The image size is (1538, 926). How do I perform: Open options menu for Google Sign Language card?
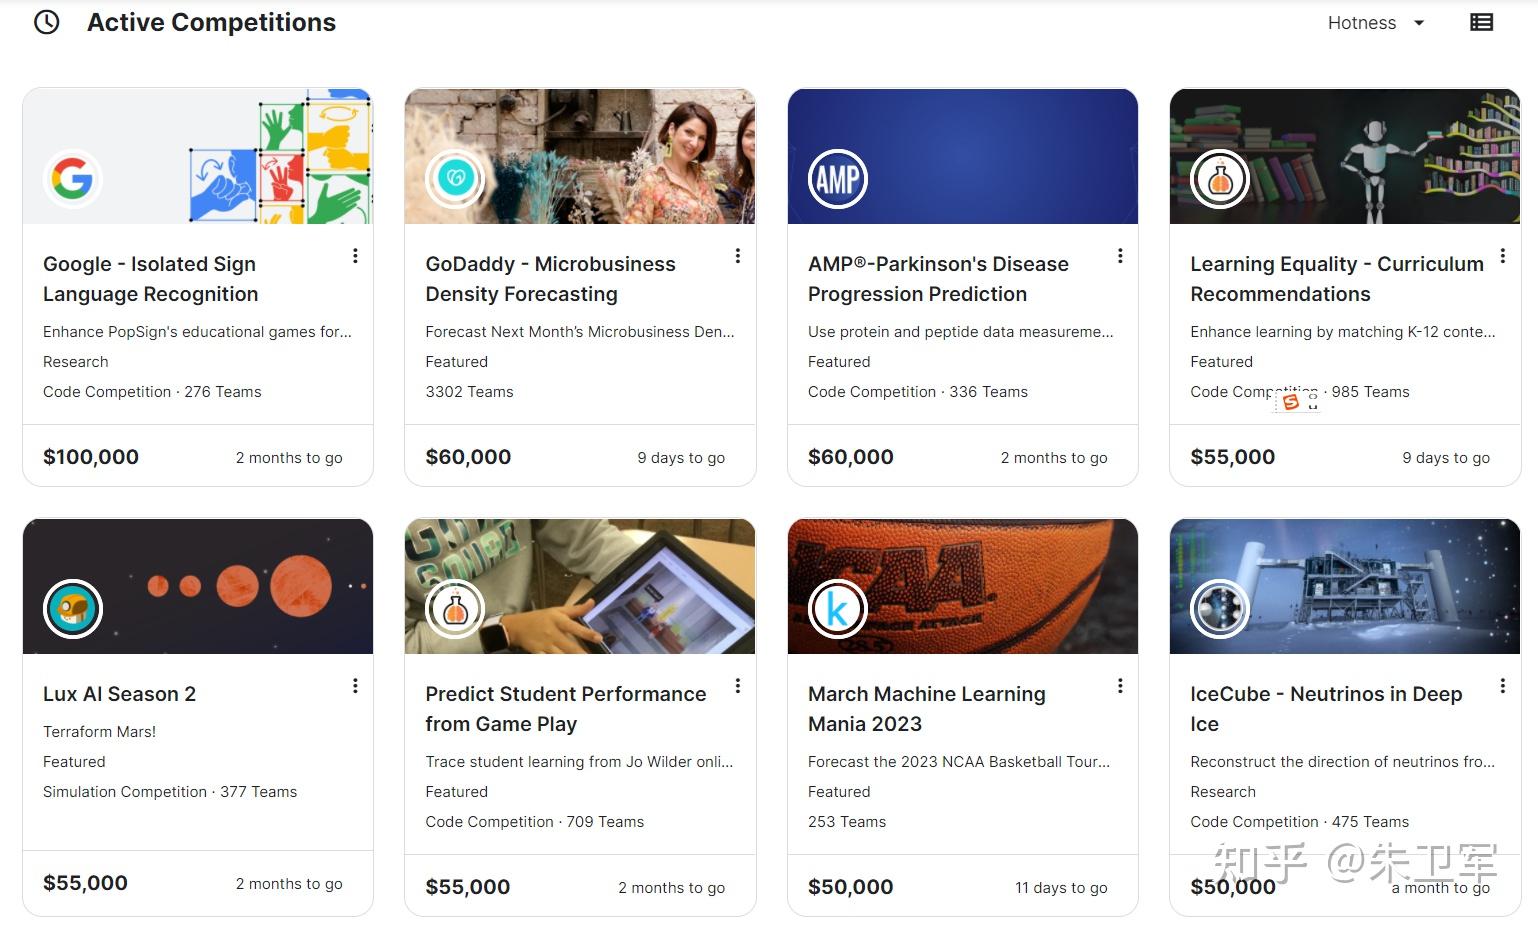click(x=355, y=256)
